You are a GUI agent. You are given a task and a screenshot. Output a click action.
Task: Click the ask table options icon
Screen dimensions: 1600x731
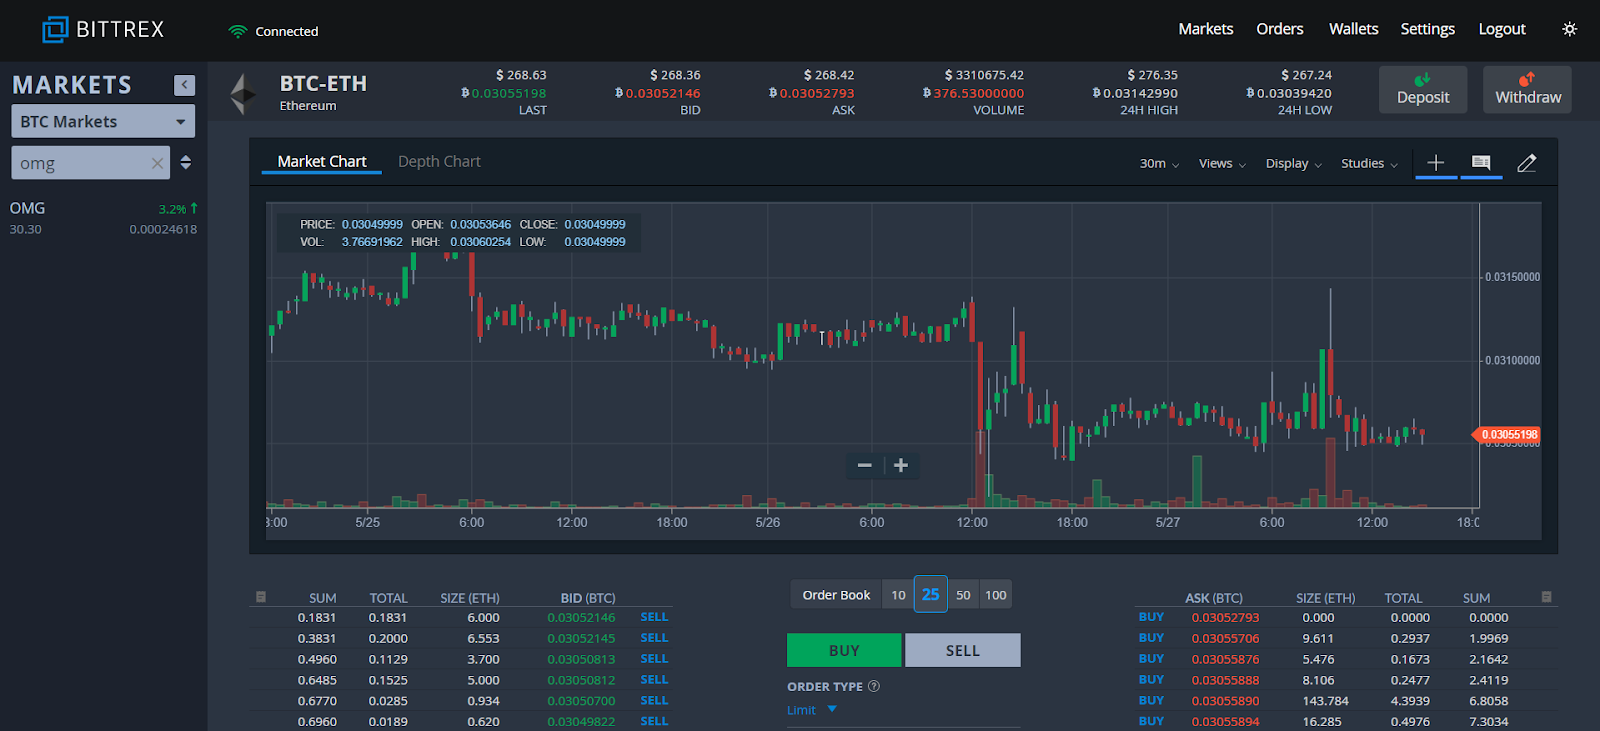1546,597
